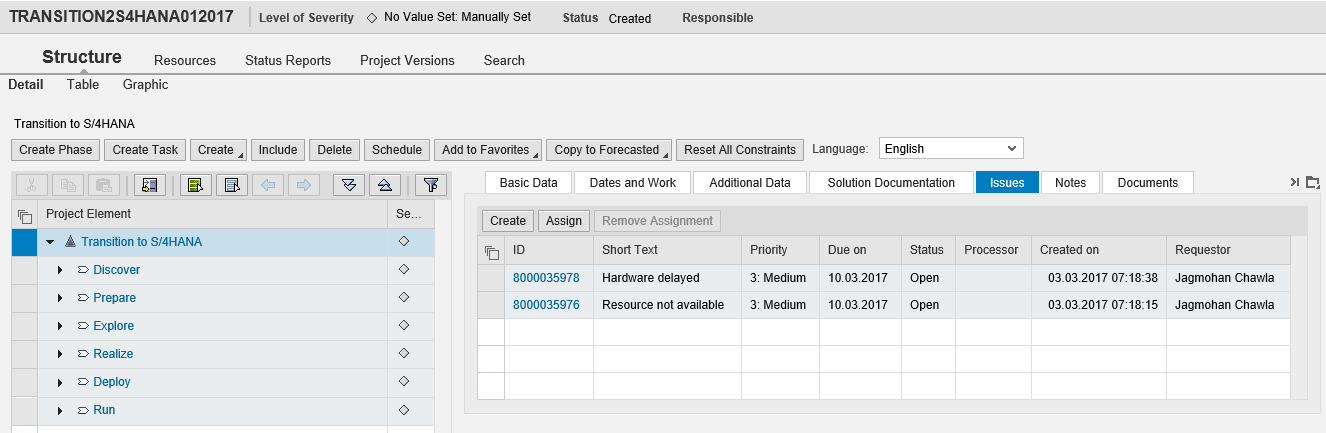
Task: Click the left arrow toolbar icon
Action: click(x=268, y=185)
